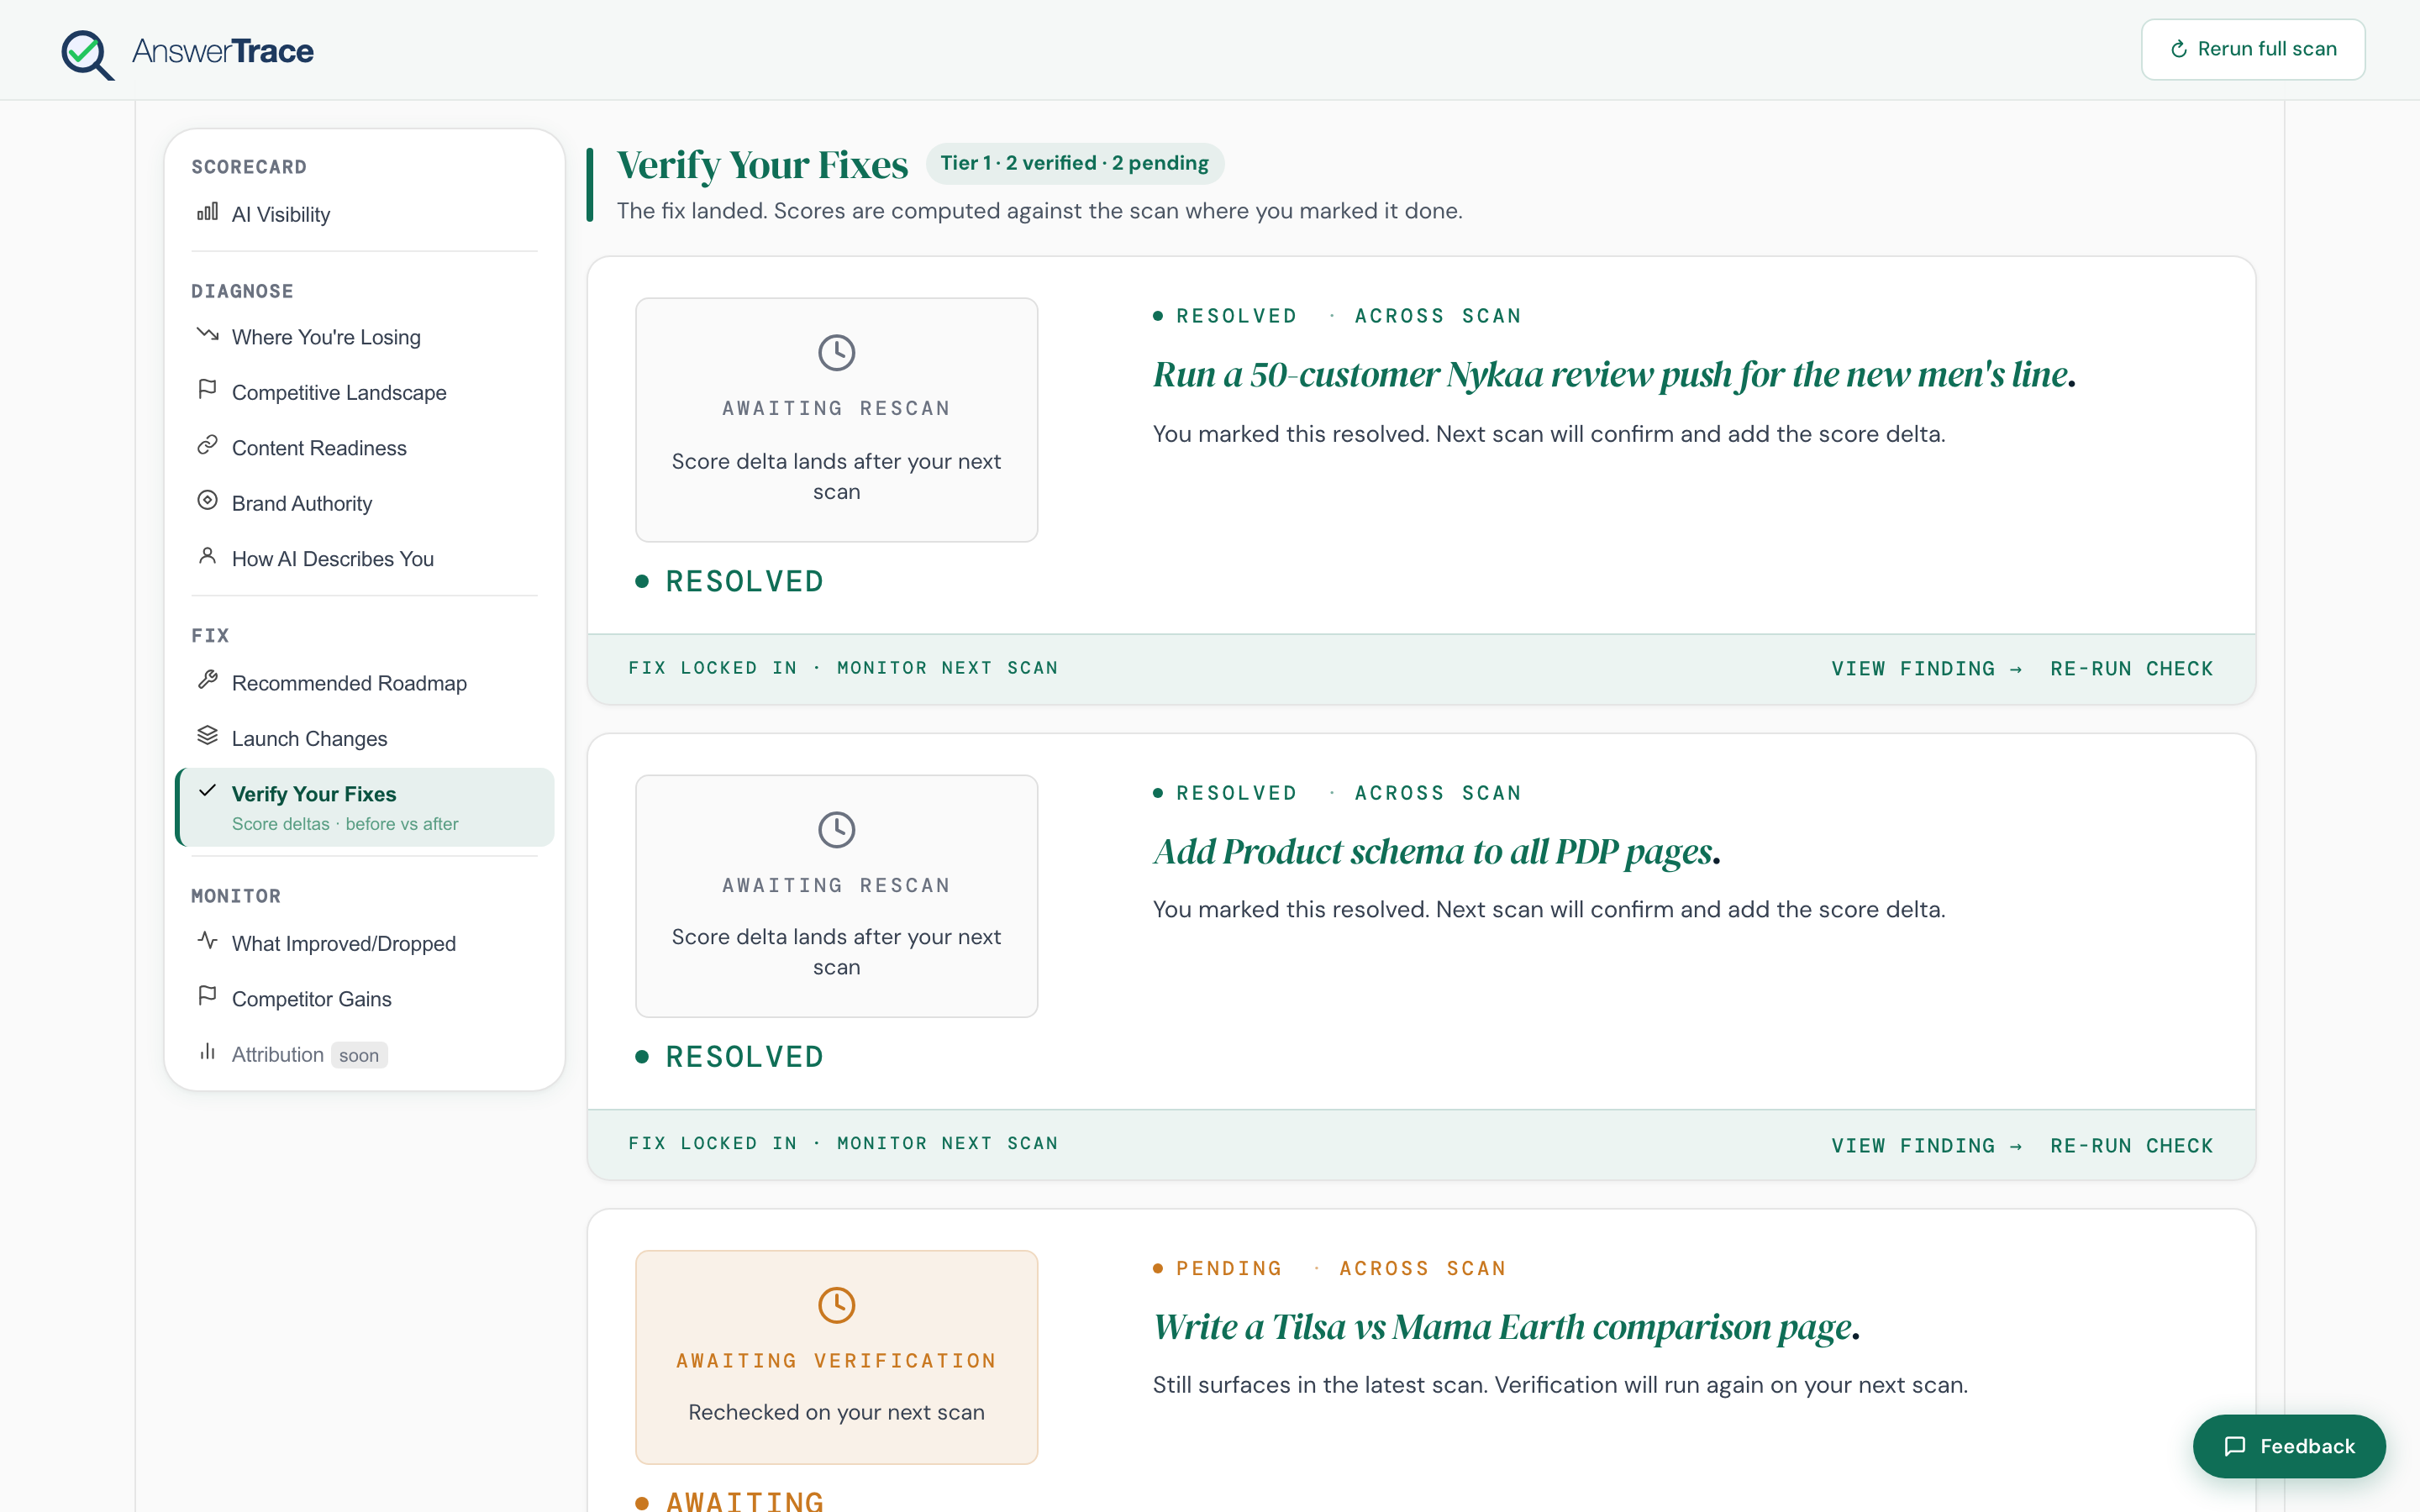Click the wrench icon beside Recommended Roadmap
Viewport: 2420px width, 1512px height.
click(207, 680)
